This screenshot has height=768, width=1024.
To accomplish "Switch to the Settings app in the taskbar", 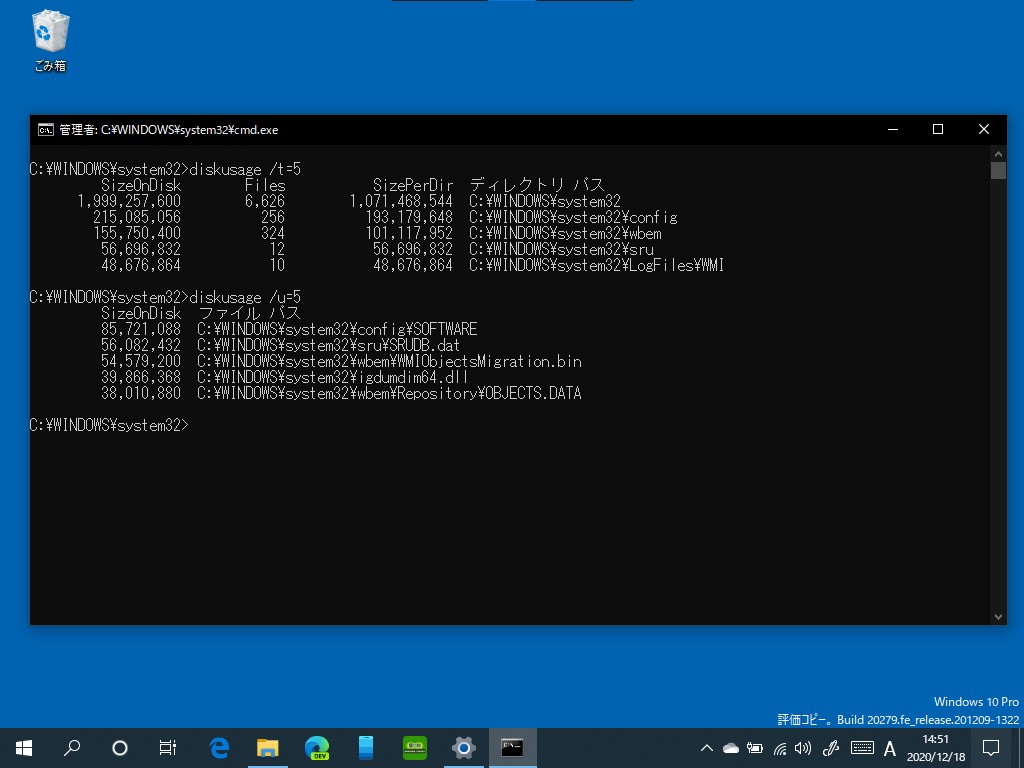I will click(463, 748).
